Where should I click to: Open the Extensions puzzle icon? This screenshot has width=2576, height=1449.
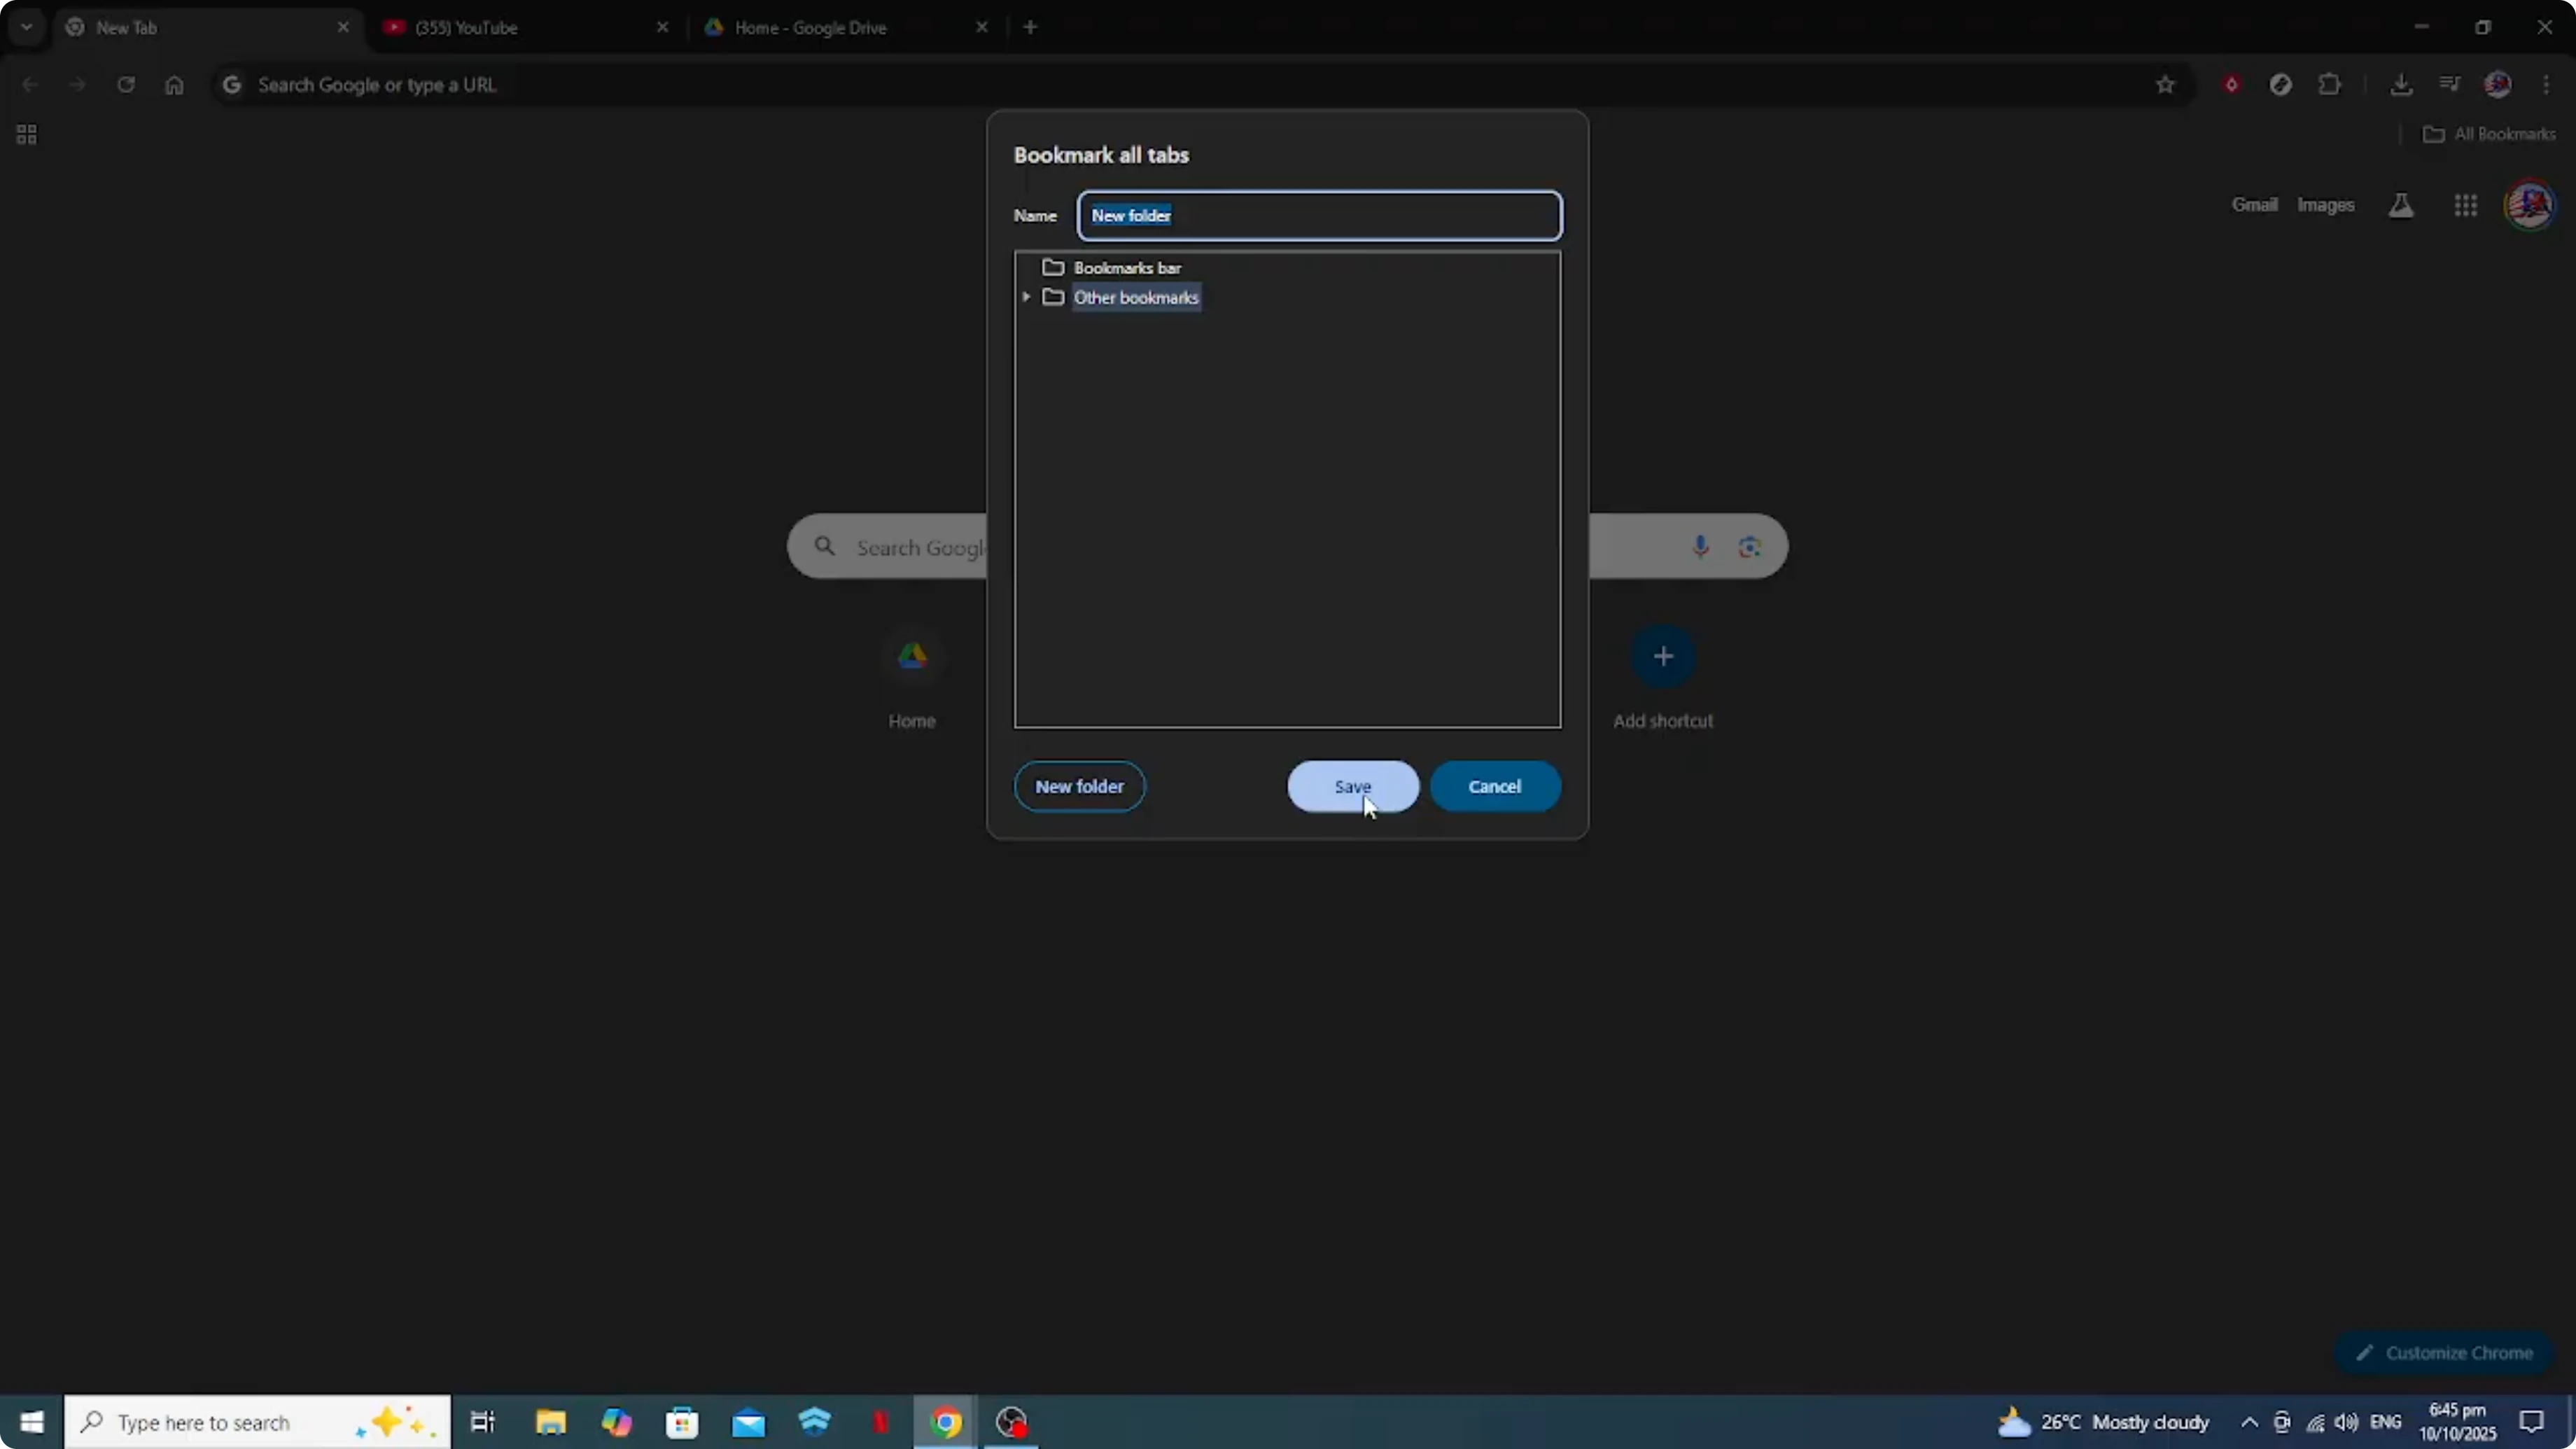(2330, 84)
